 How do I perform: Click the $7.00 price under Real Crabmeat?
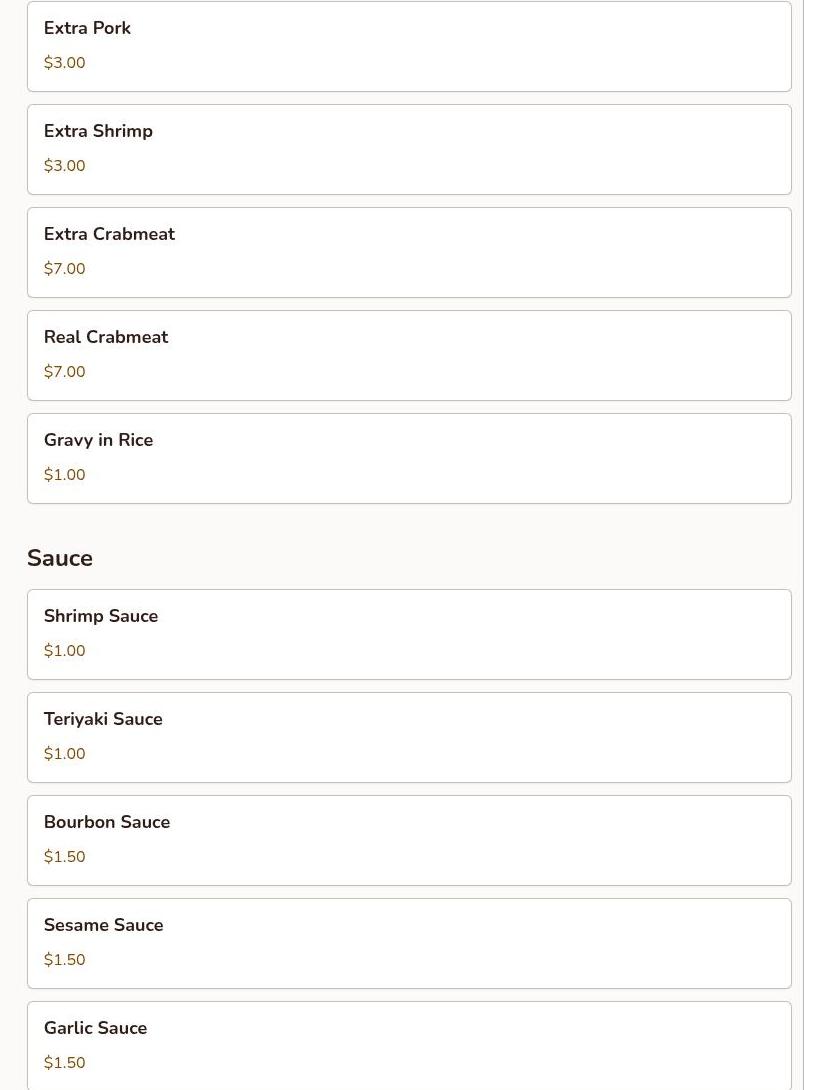[65, 372]
